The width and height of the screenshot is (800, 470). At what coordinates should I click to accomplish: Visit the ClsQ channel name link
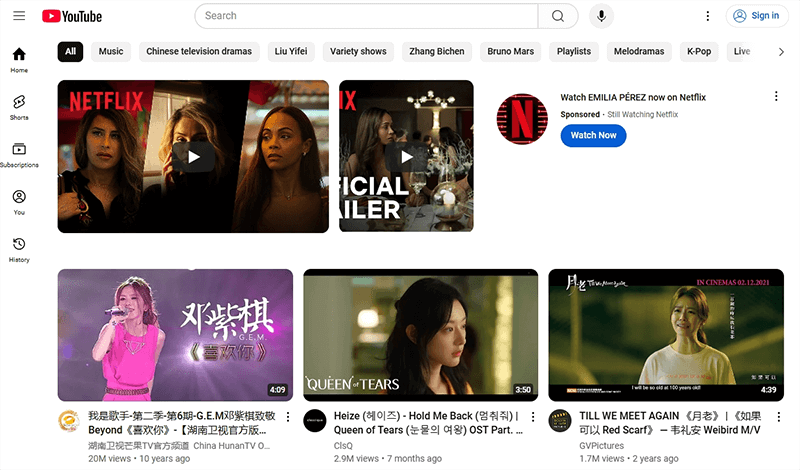[343, 446]
